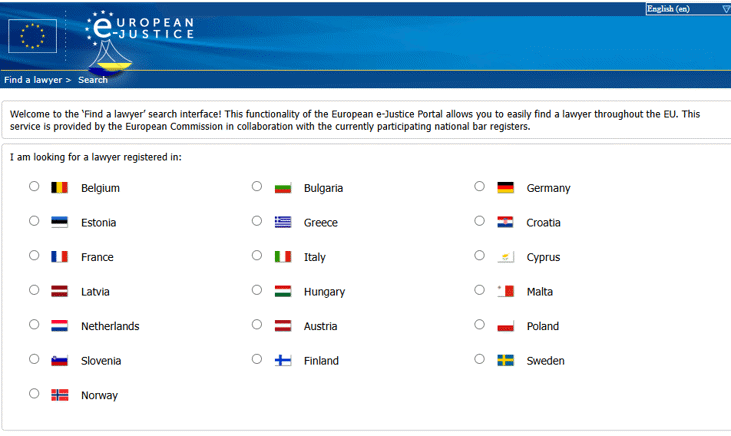Viewport: 731px width, 436px height.
Task: Go to Find a lawyer breadcrumb
Action: pos(33,80)
